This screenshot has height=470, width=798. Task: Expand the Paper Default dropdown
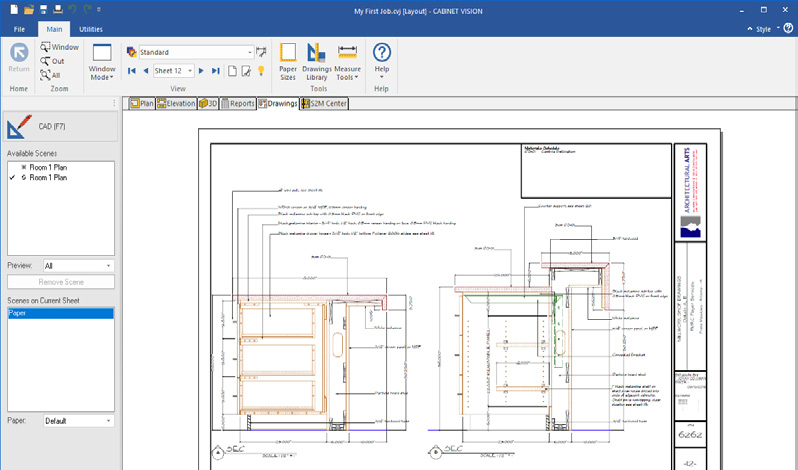click(108, 421)
